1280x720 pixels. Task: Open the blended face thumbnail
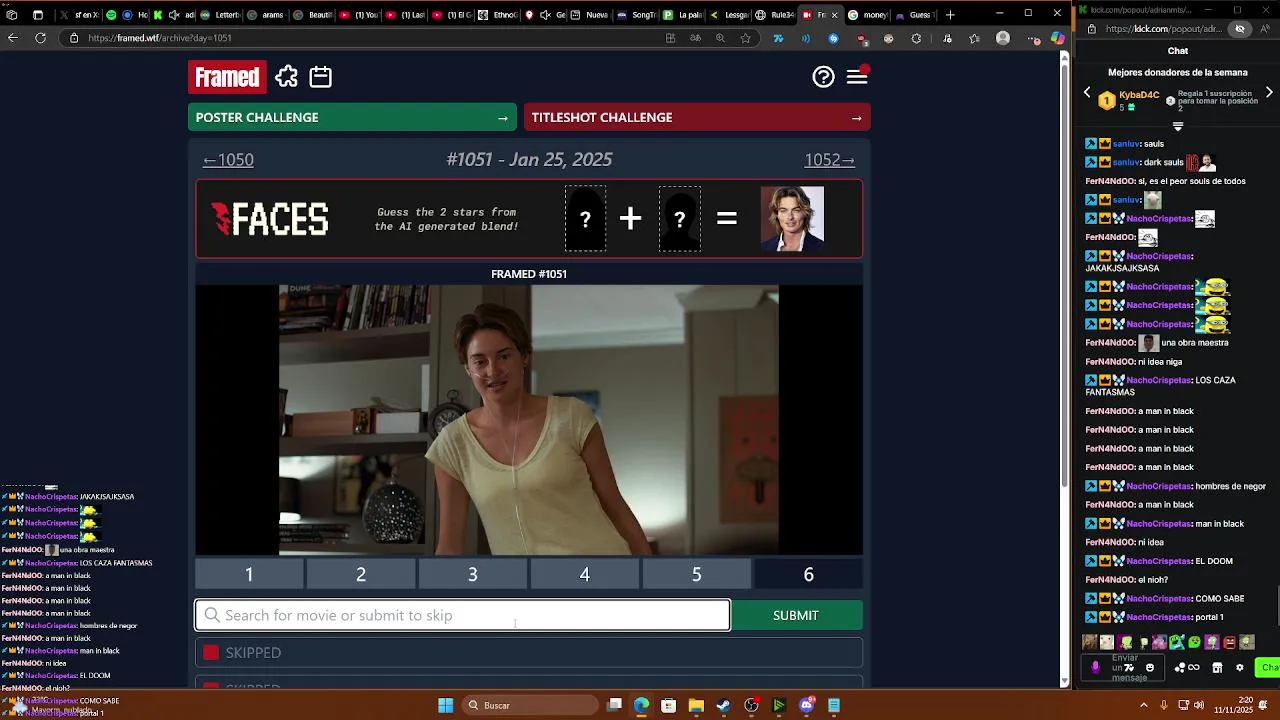(792, 219)
